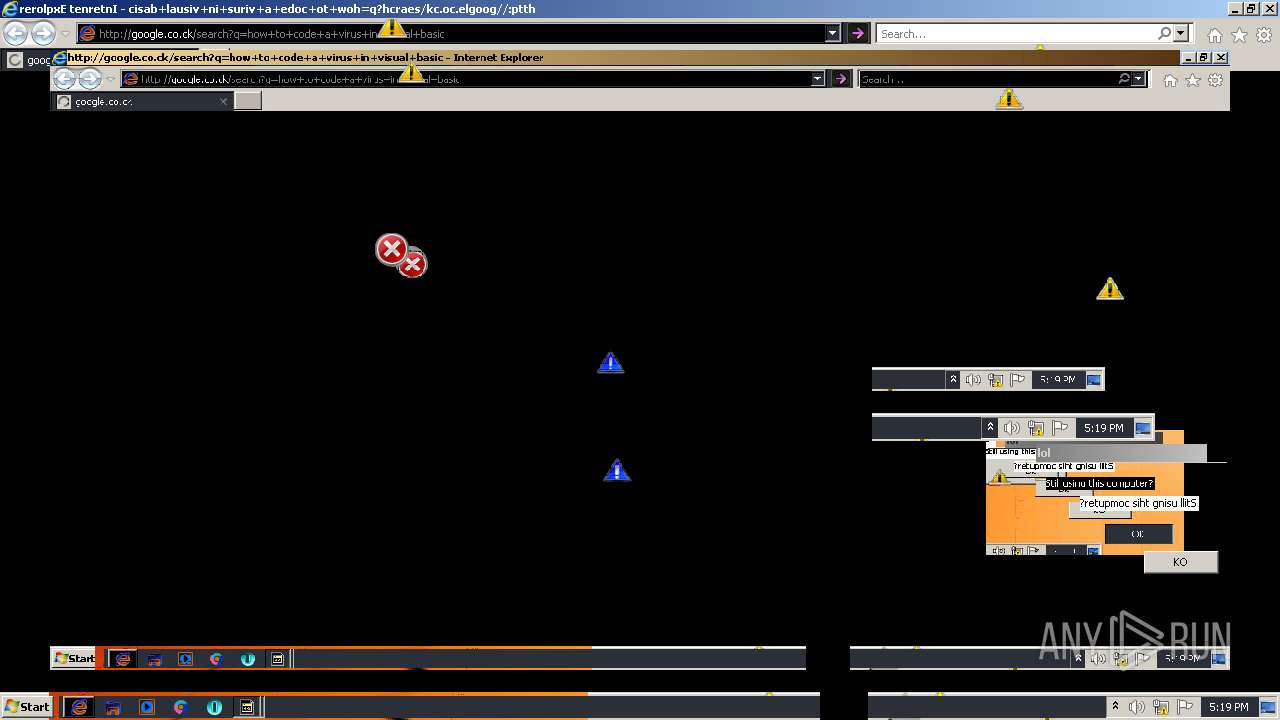
Task: Open File Explorer on the duplicated upper taskbar
Action: 154,658
